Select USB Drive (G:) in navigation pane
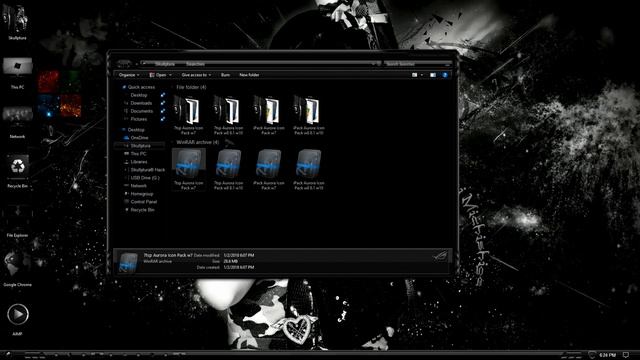640x360 pixels. (x=144, y=178)
